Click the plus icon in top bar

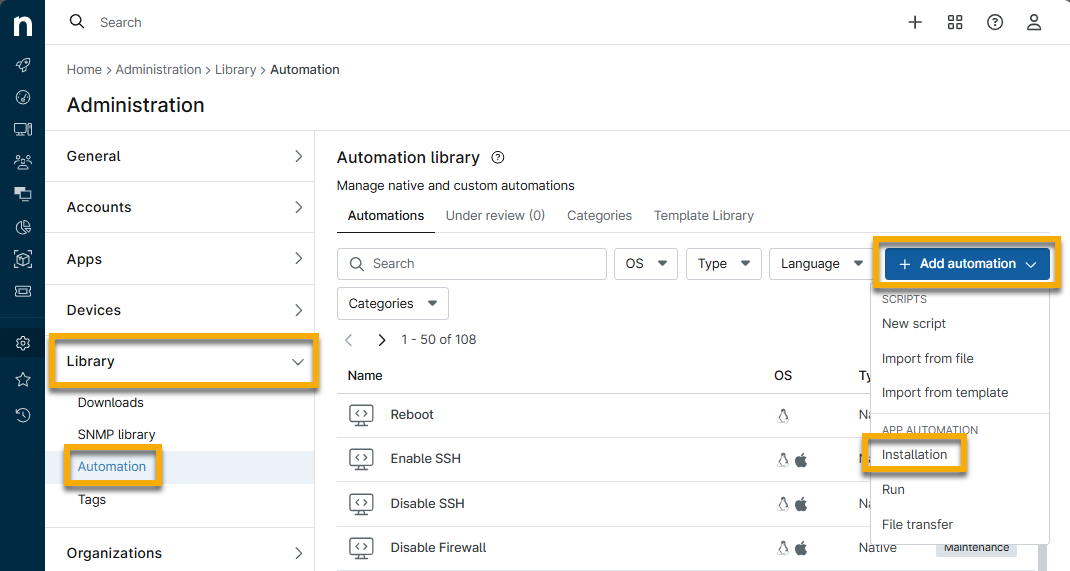click(x=914, y=22)
